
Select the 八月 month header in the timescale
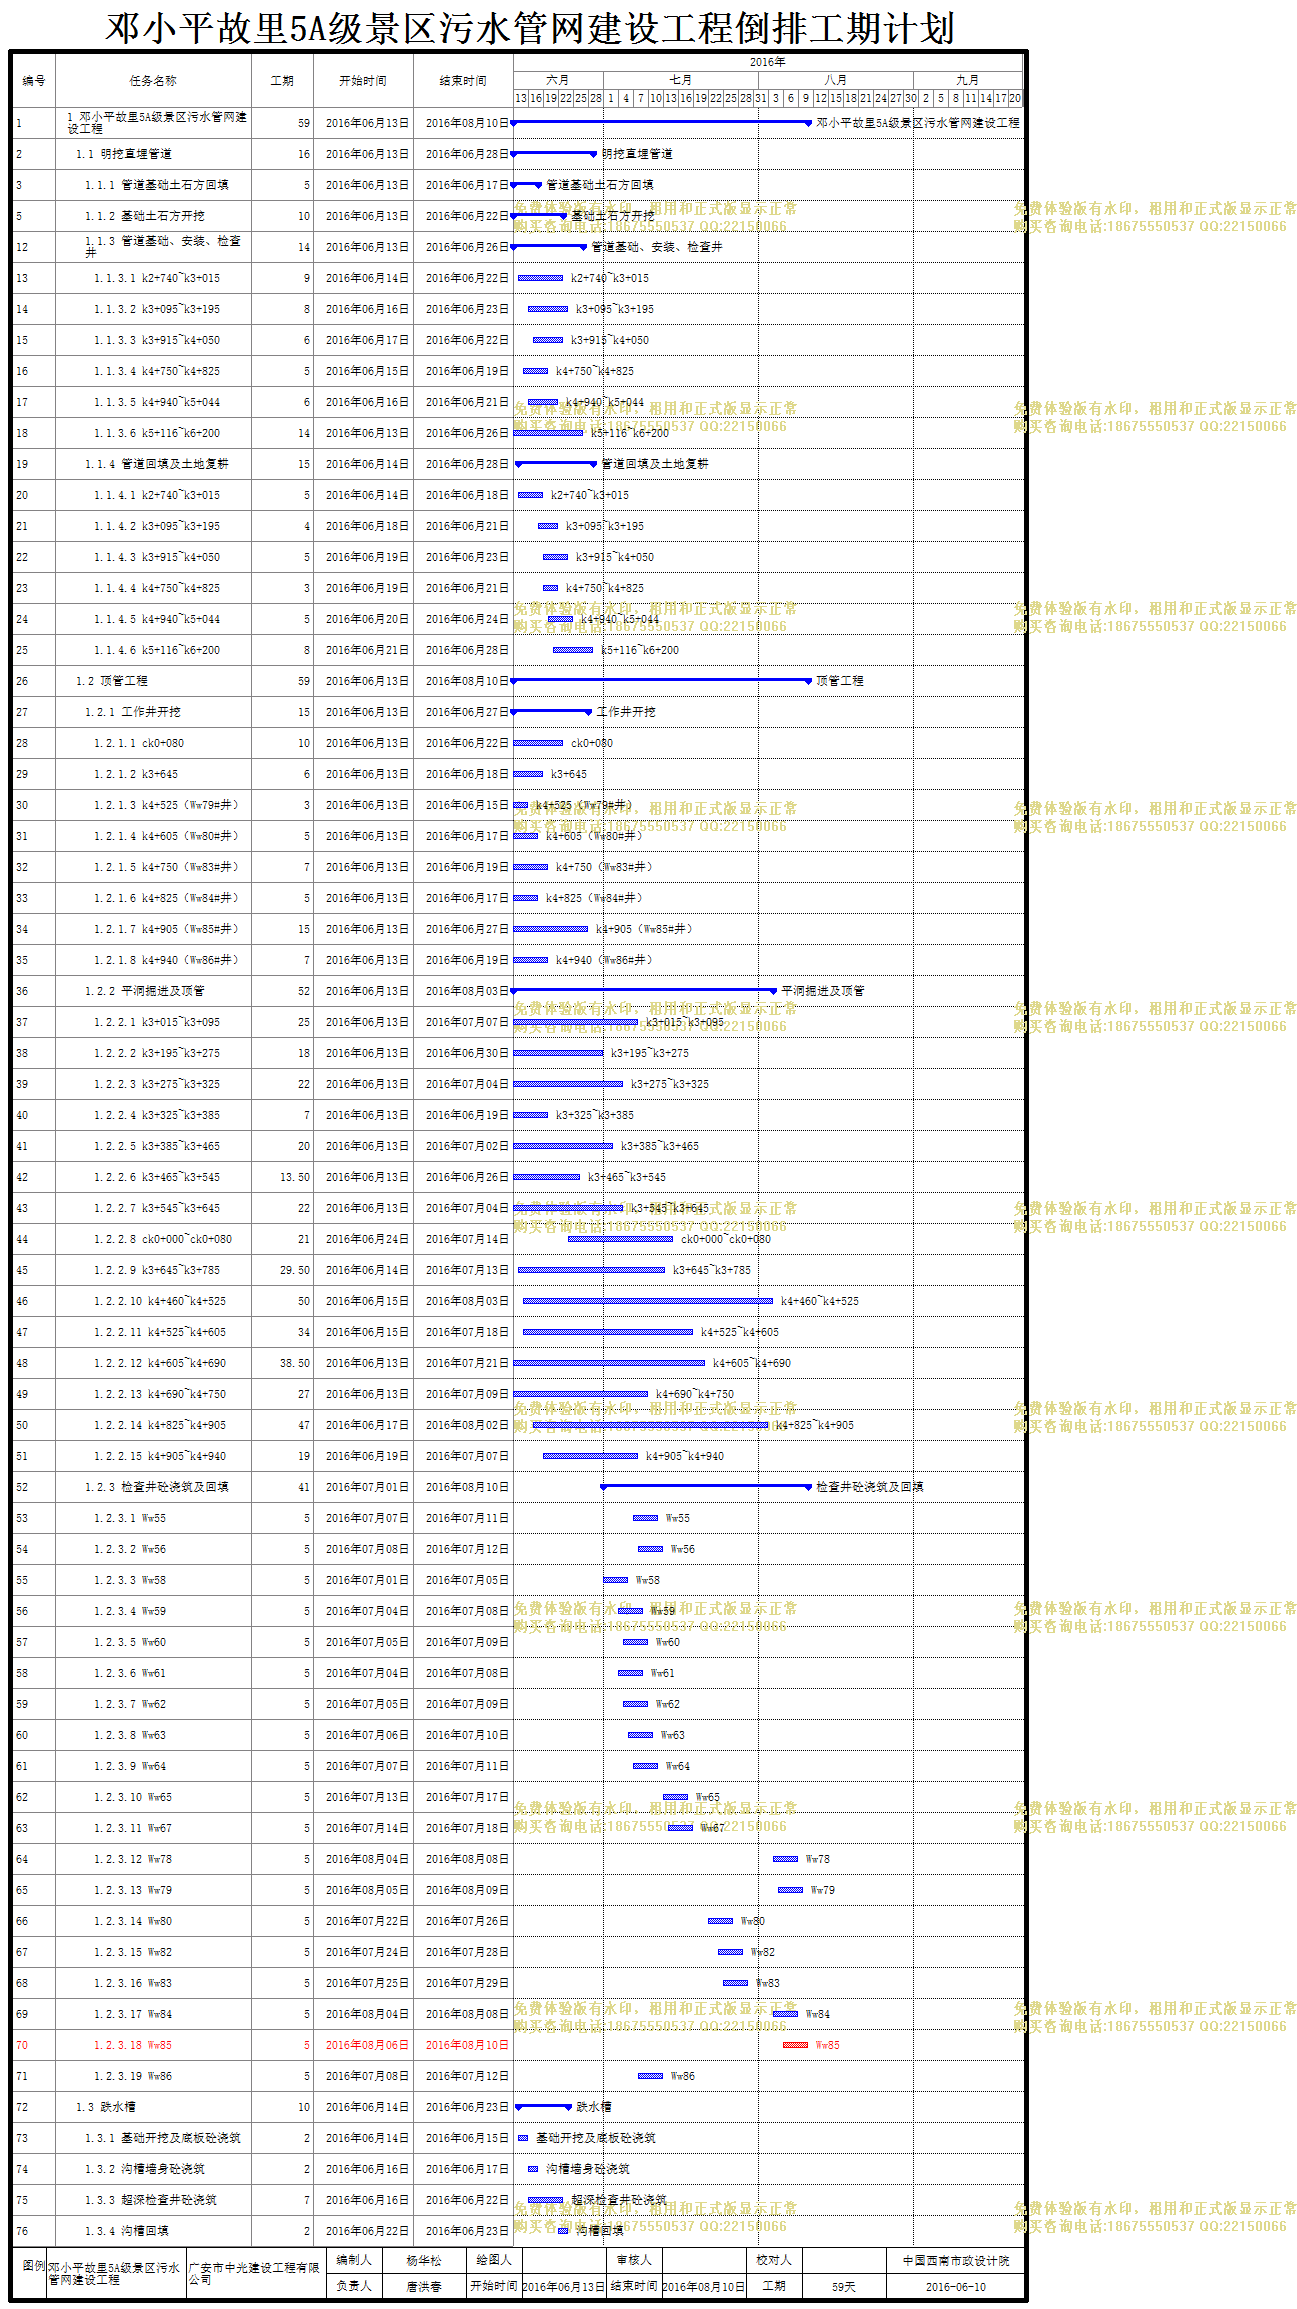click(836, 80)
